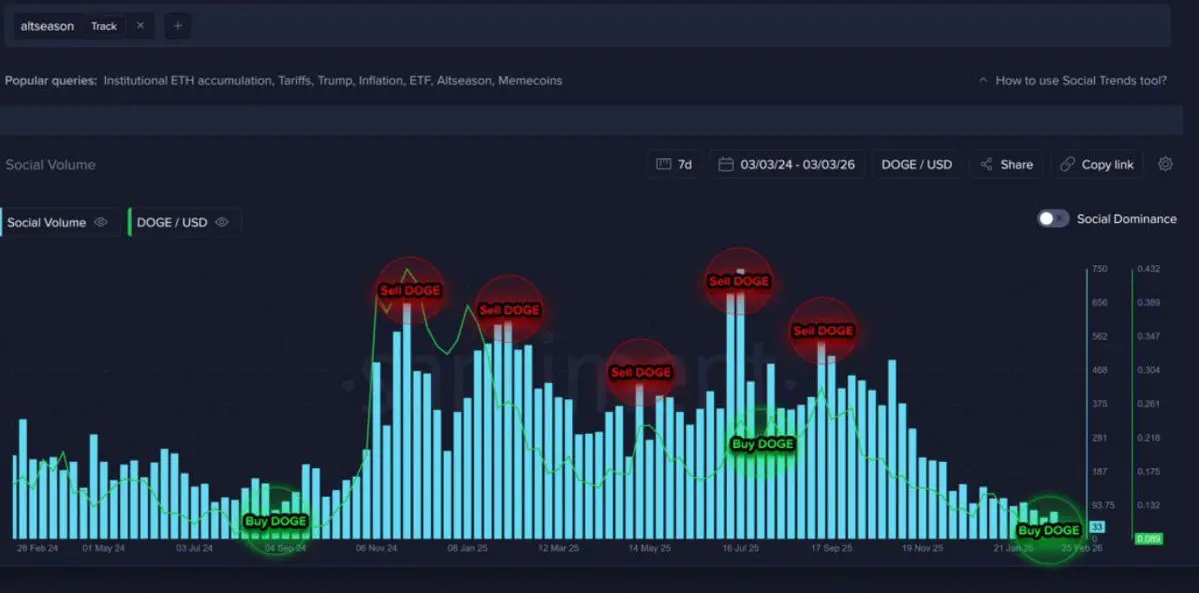Screen dimensions: 1199x593
Task: Select the Memecoins popular query
Action: (530, 80)
